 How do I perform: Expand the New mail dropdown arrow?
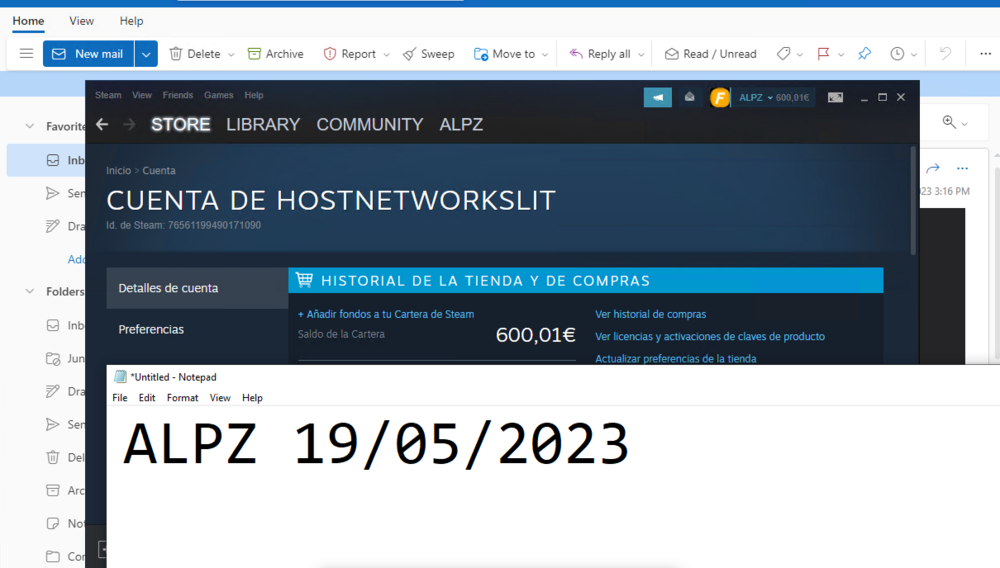coord(146,54)
